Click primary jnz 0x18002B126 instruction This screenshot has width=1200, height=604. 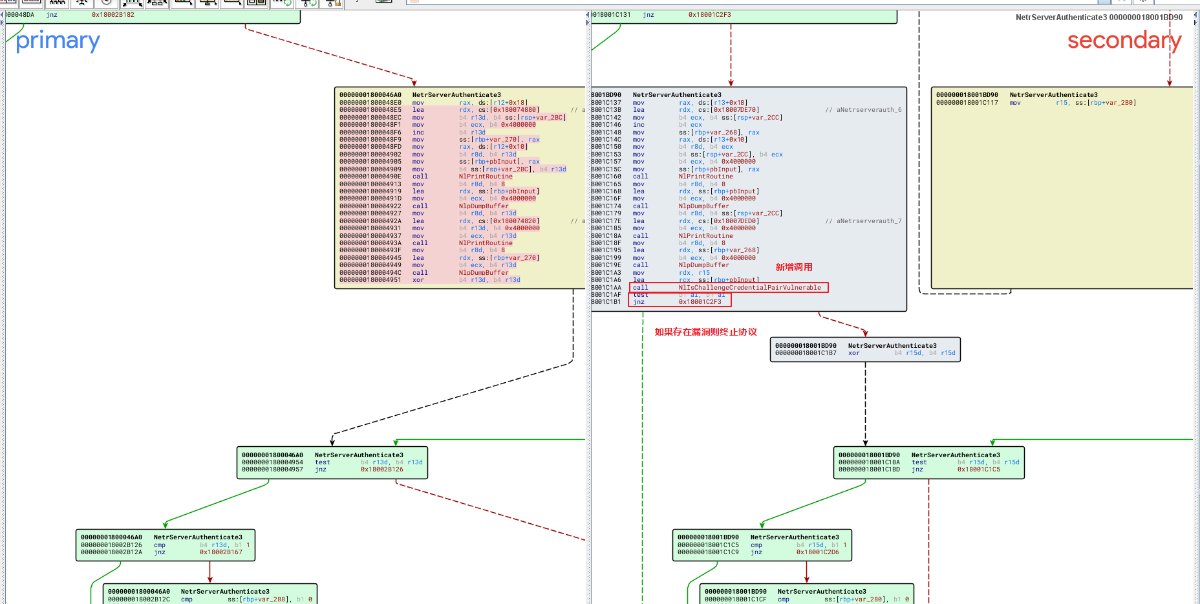(322, 469)
